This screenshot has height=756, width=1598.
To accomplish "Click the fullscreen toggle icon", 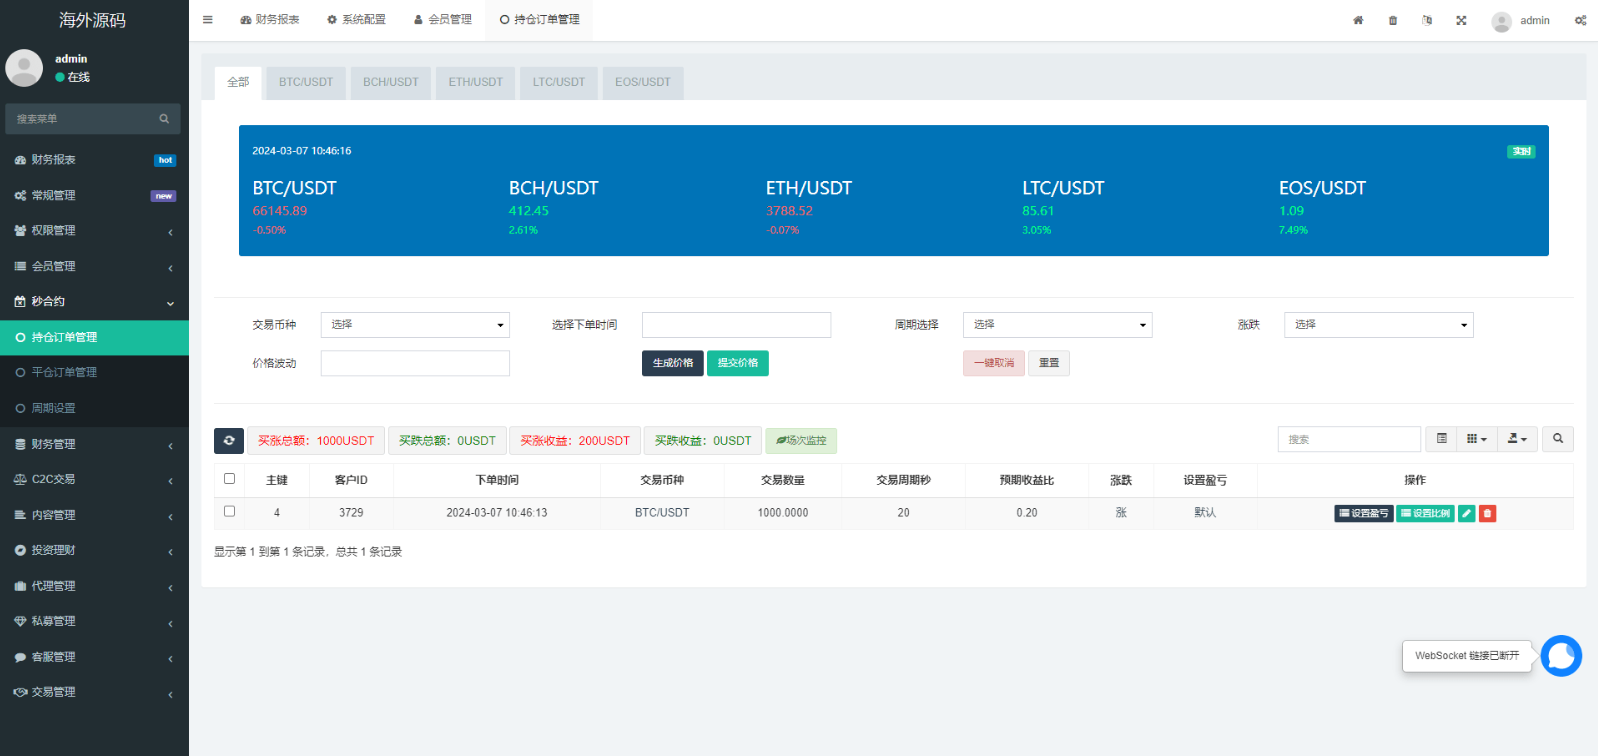I will pyautogui.click(x=1461, y=20).
